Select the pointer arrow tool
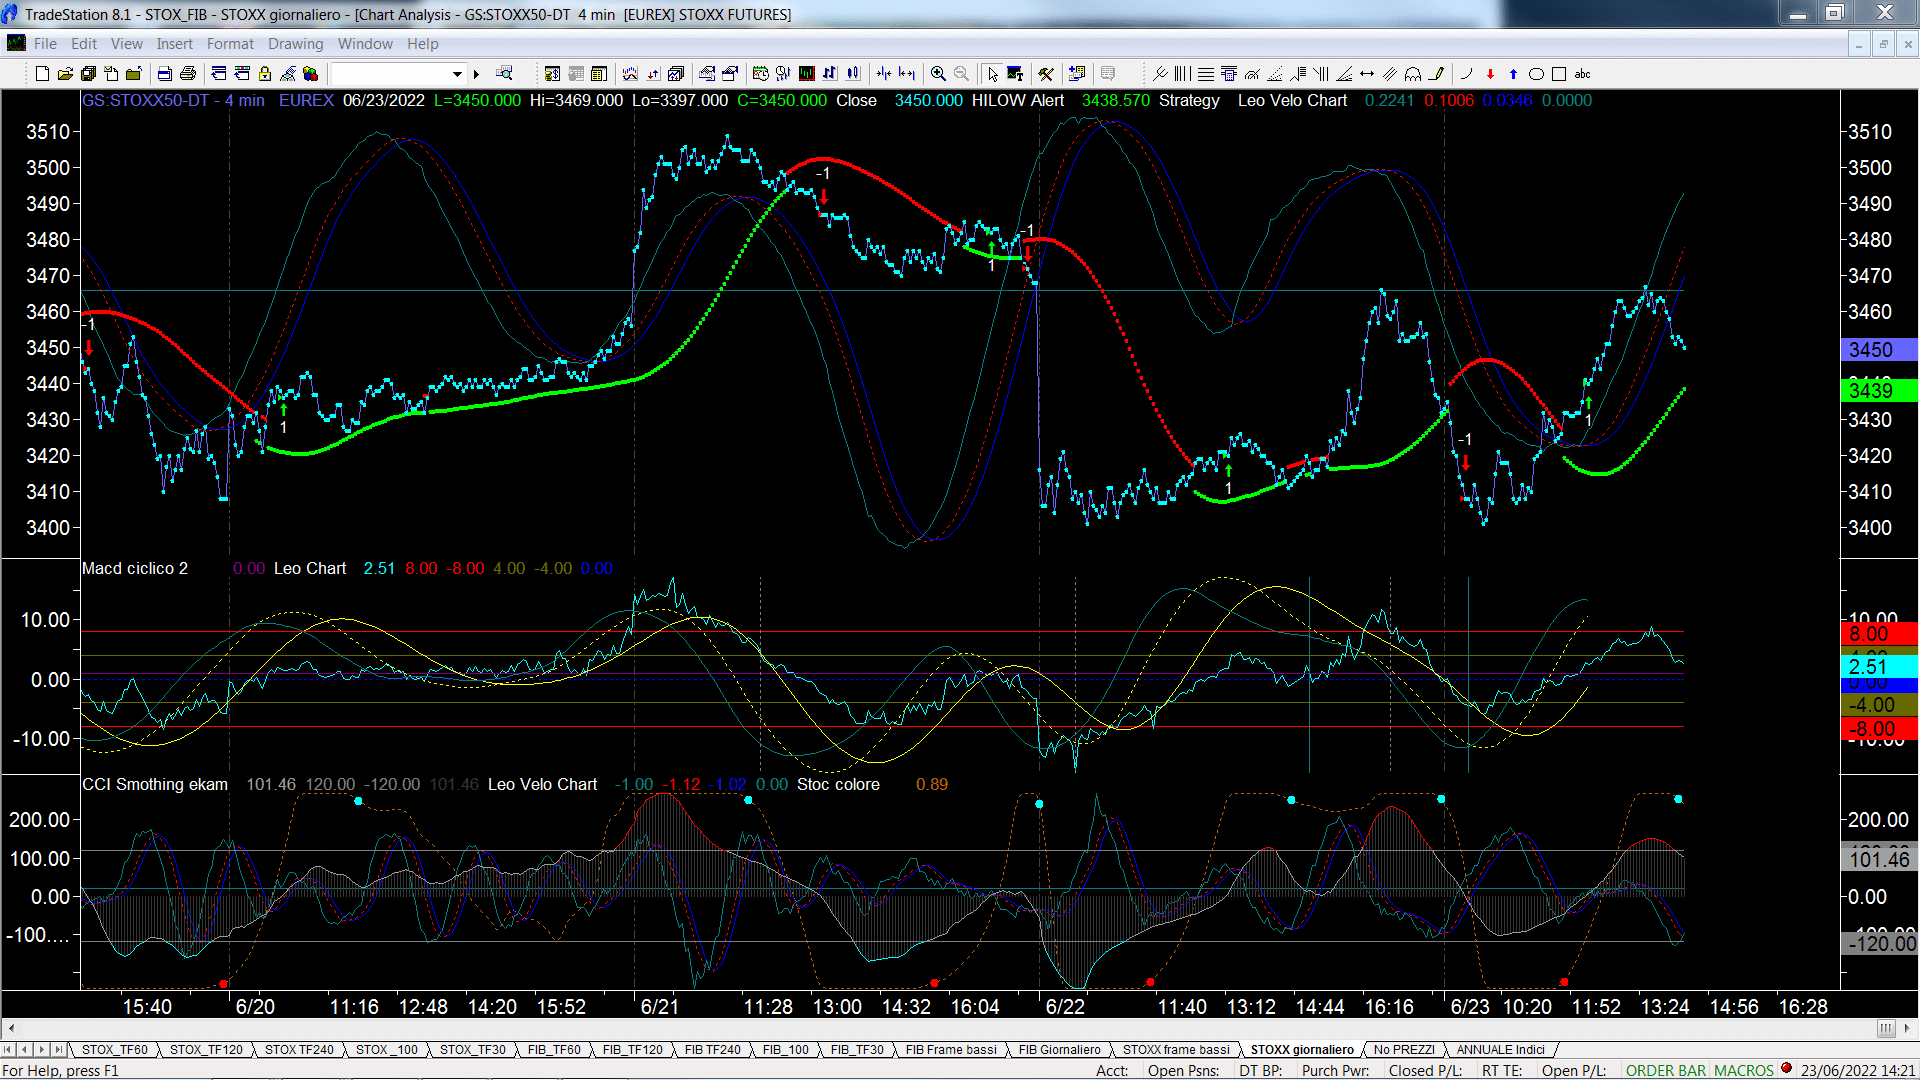Viewport: 1920px width, 1080px height. [x=992, y=74]
